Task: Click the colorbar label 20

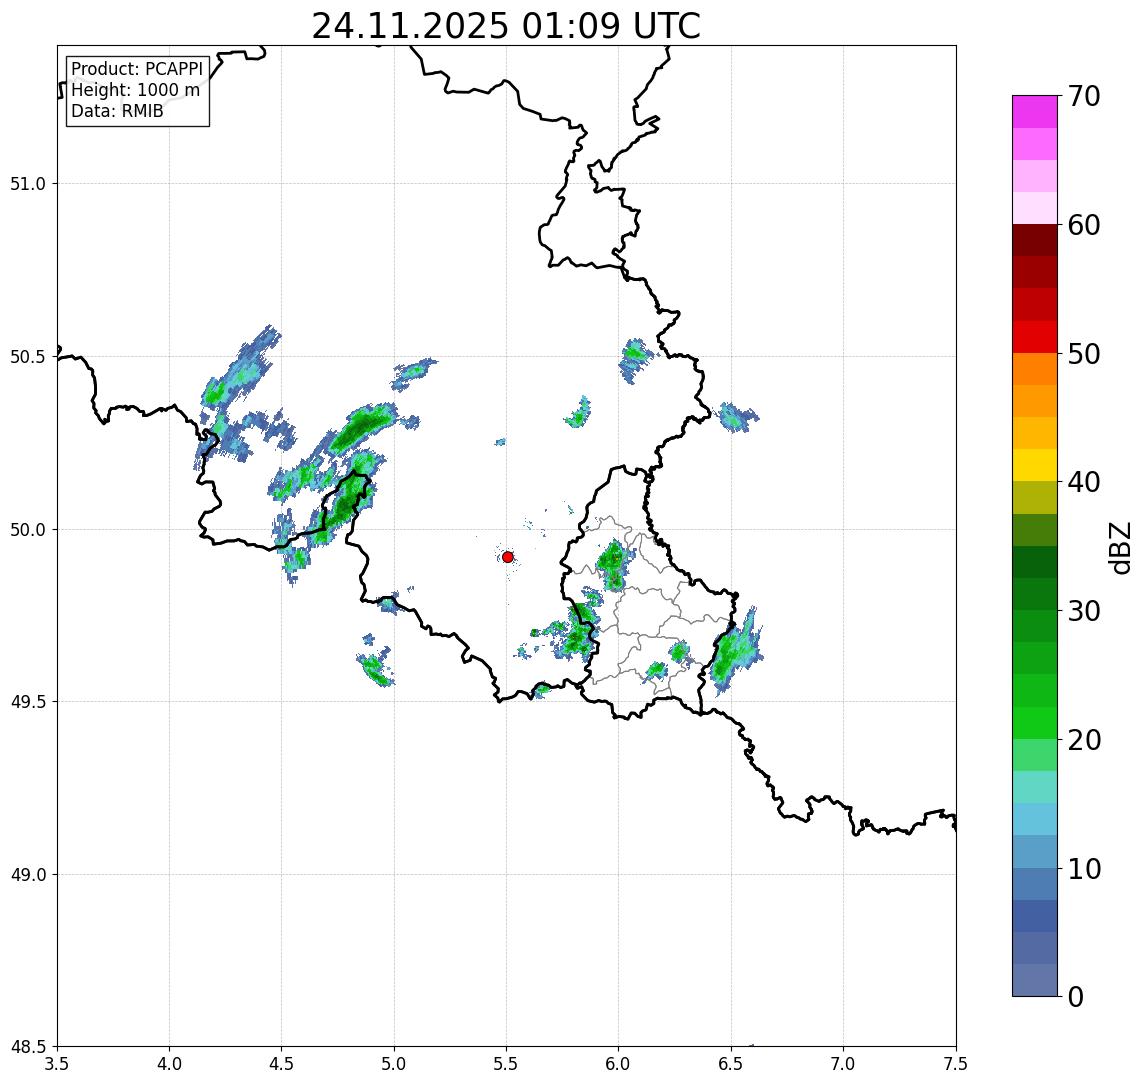Action: [x=1084, y=740]
